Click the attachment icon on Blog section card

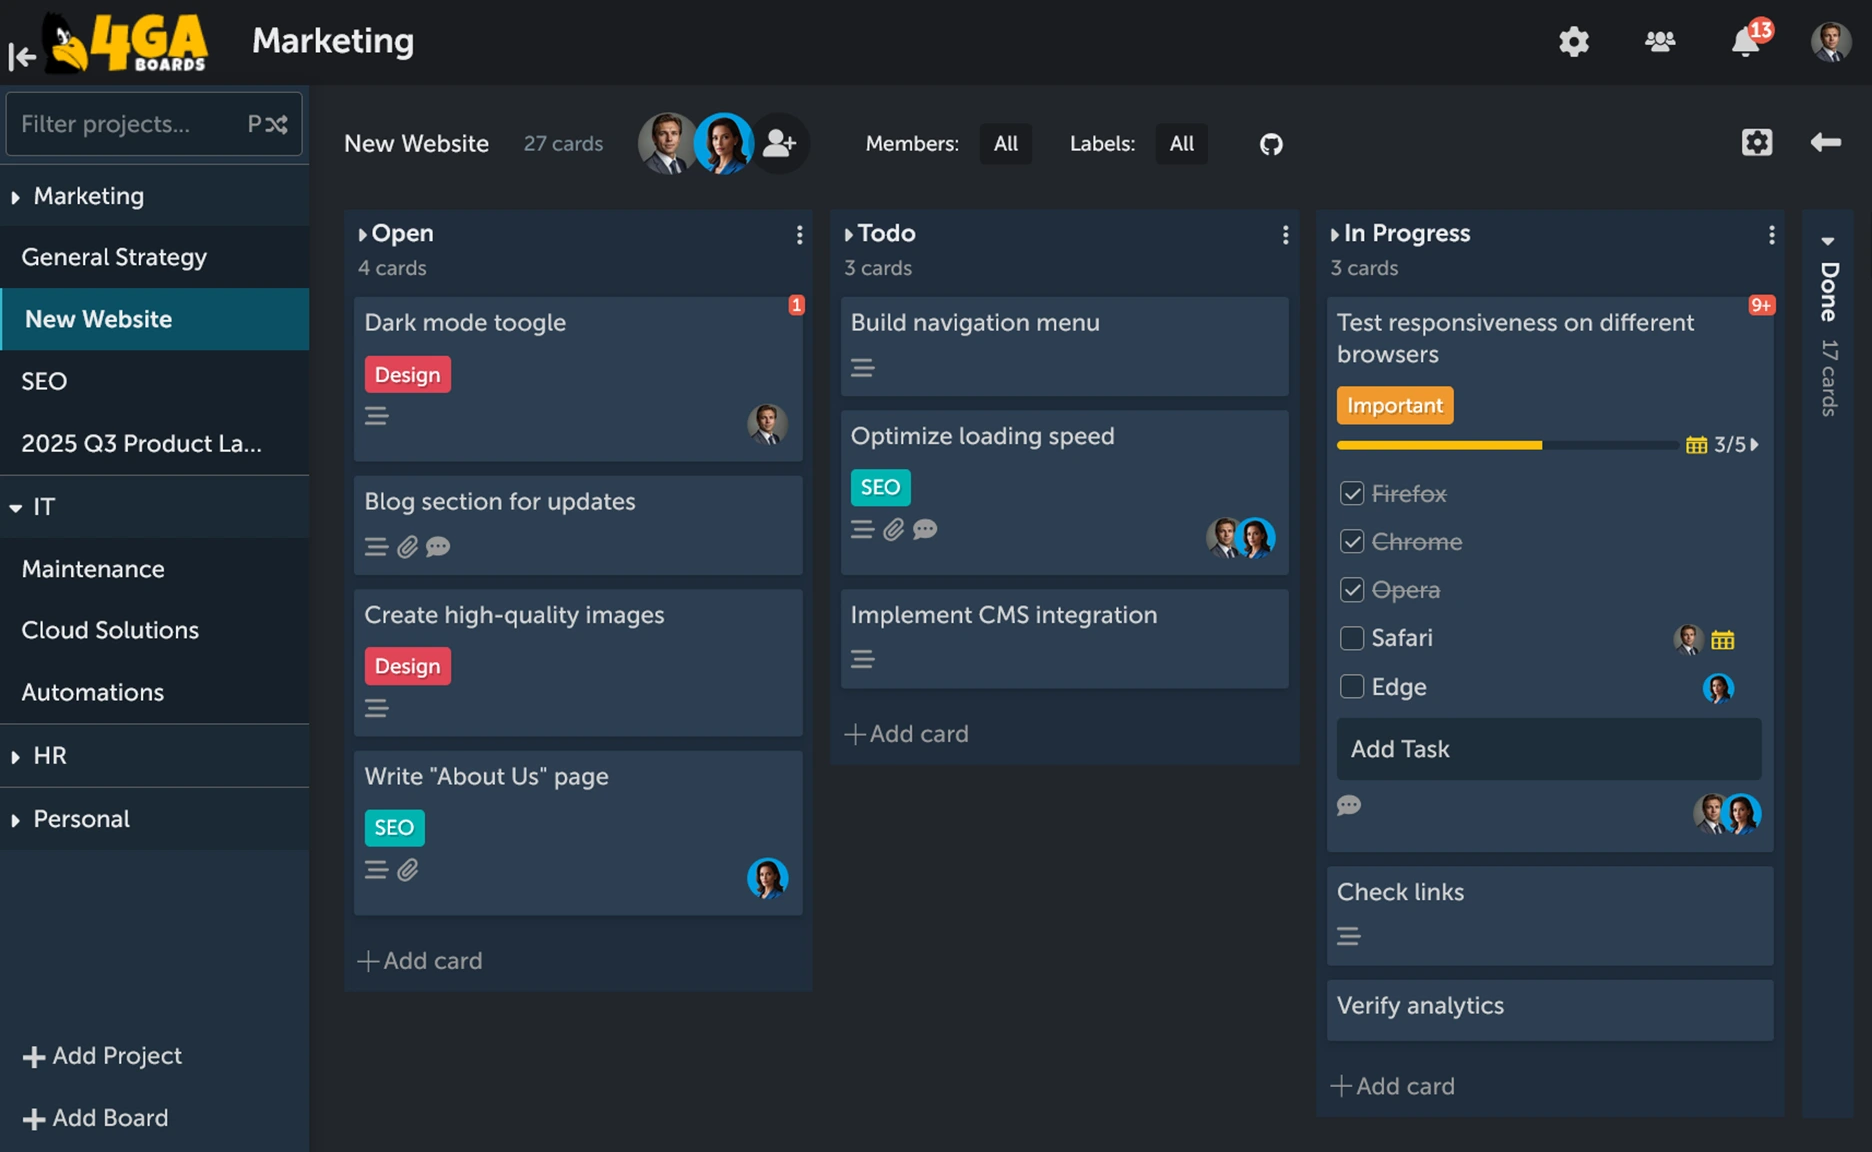click(407, 546)
